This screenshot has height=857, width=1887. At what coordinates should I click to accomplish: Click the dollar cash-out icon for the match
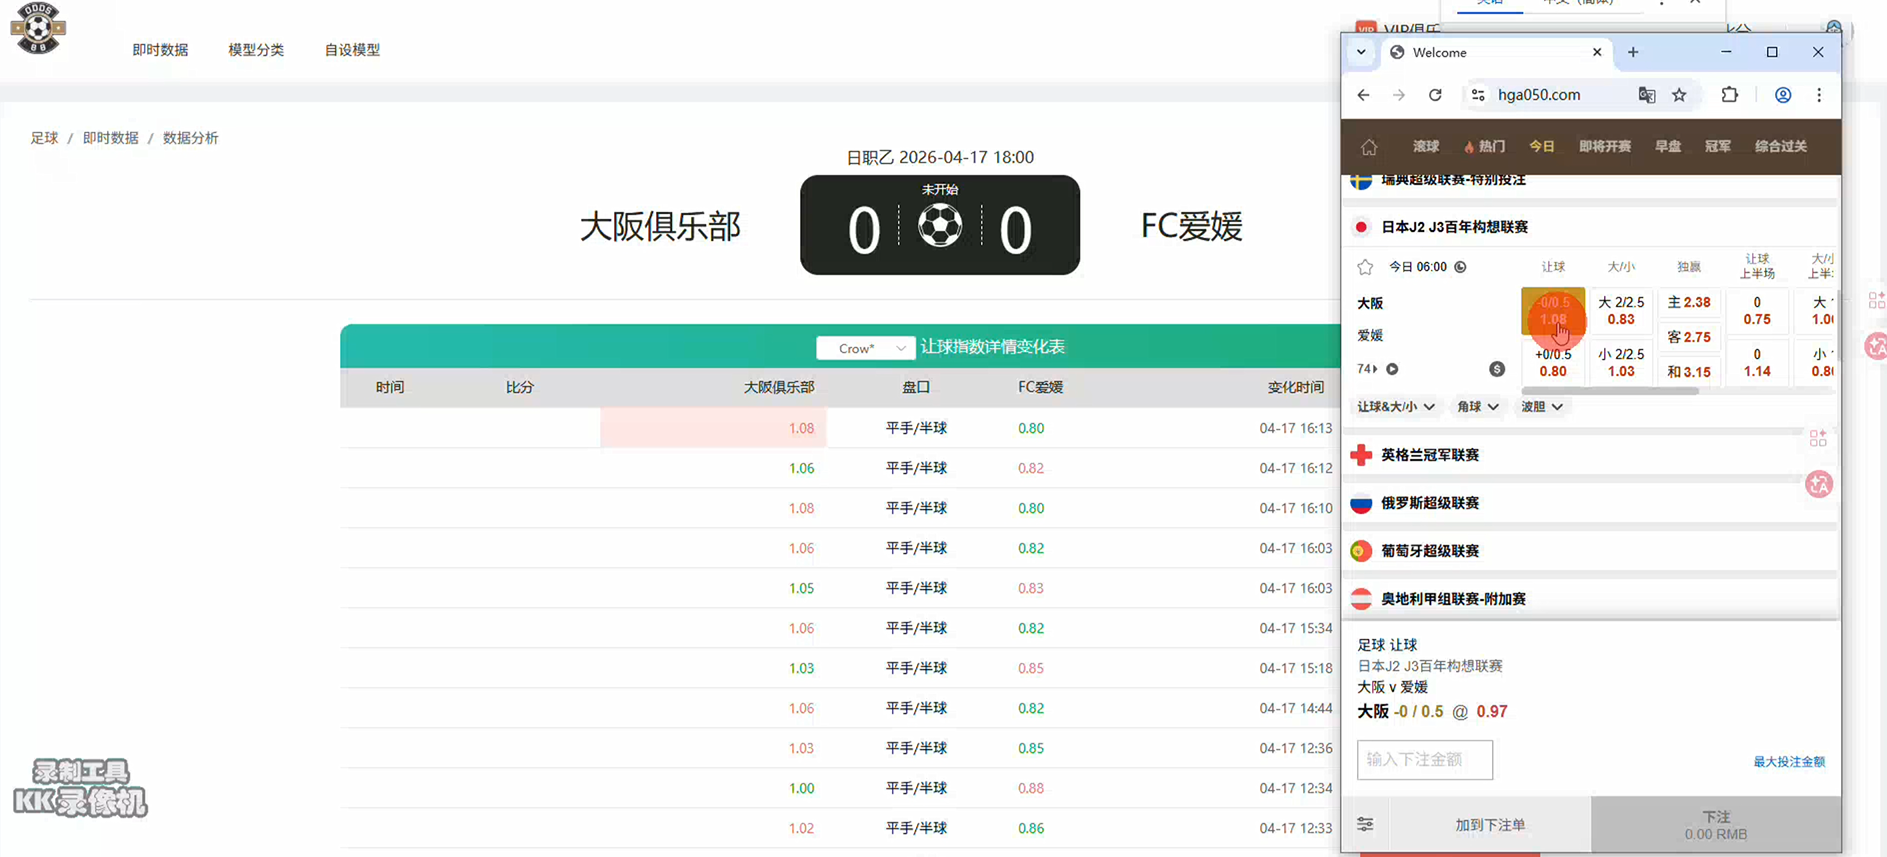(x=1497, y=369)
